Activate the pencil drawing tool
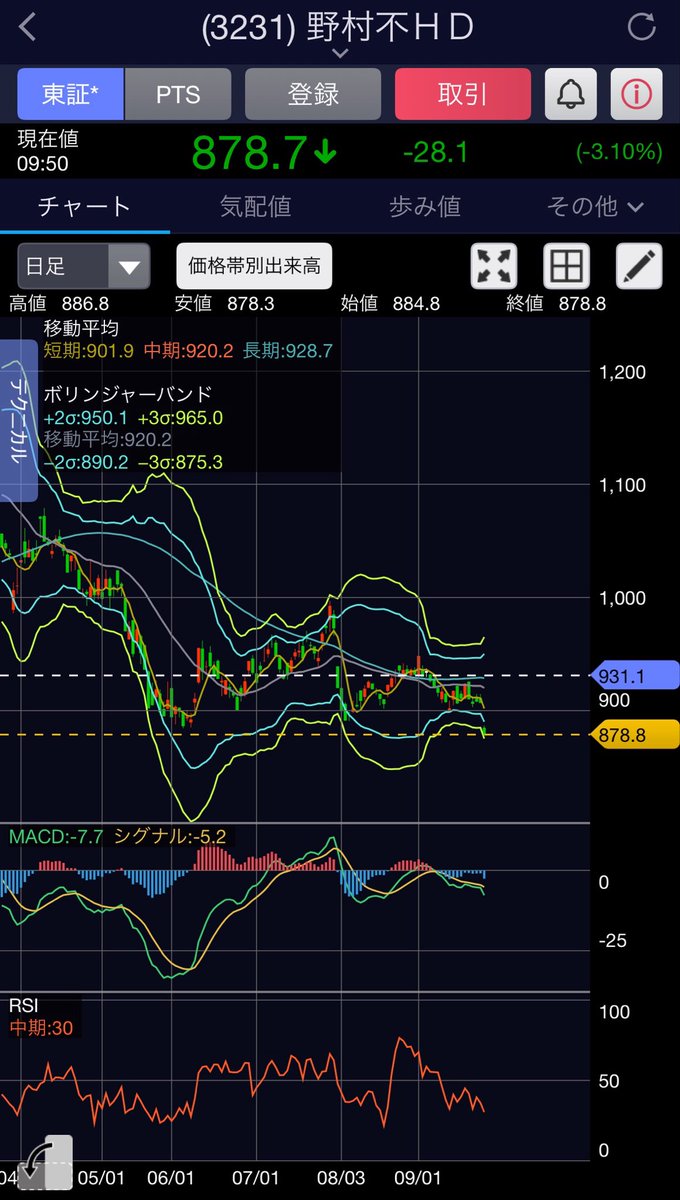The height and width of the screenshot is (1200, 680). click(639, 267)
